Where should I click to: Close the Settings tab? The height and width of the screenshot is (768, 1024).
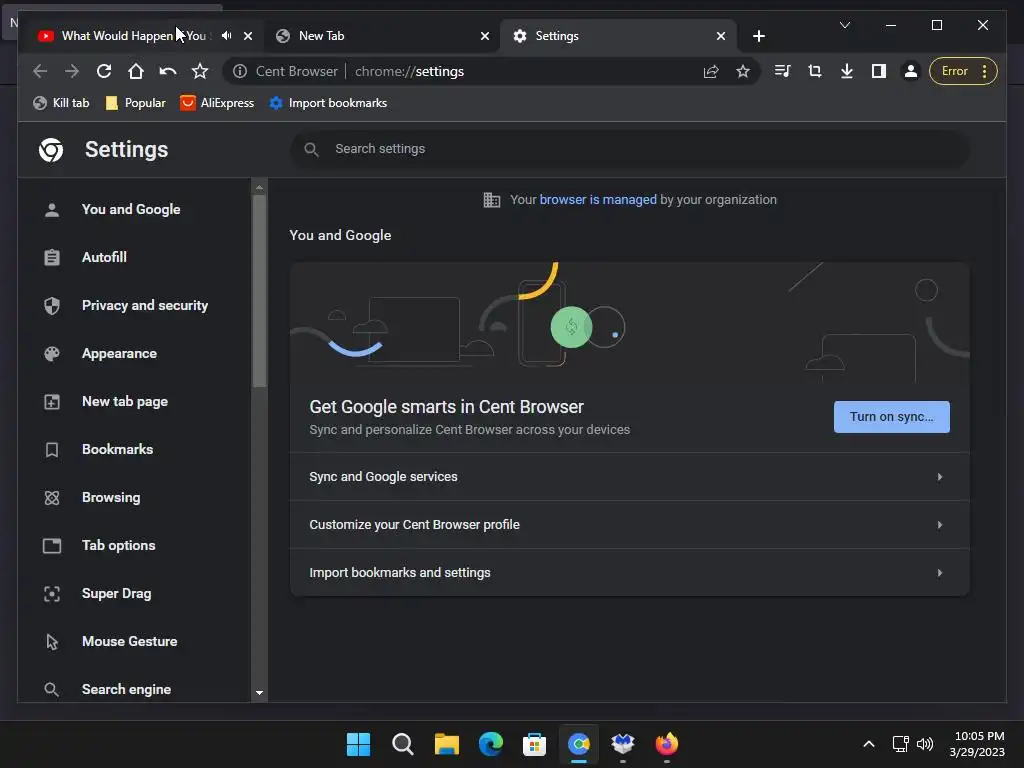point(721,36)
